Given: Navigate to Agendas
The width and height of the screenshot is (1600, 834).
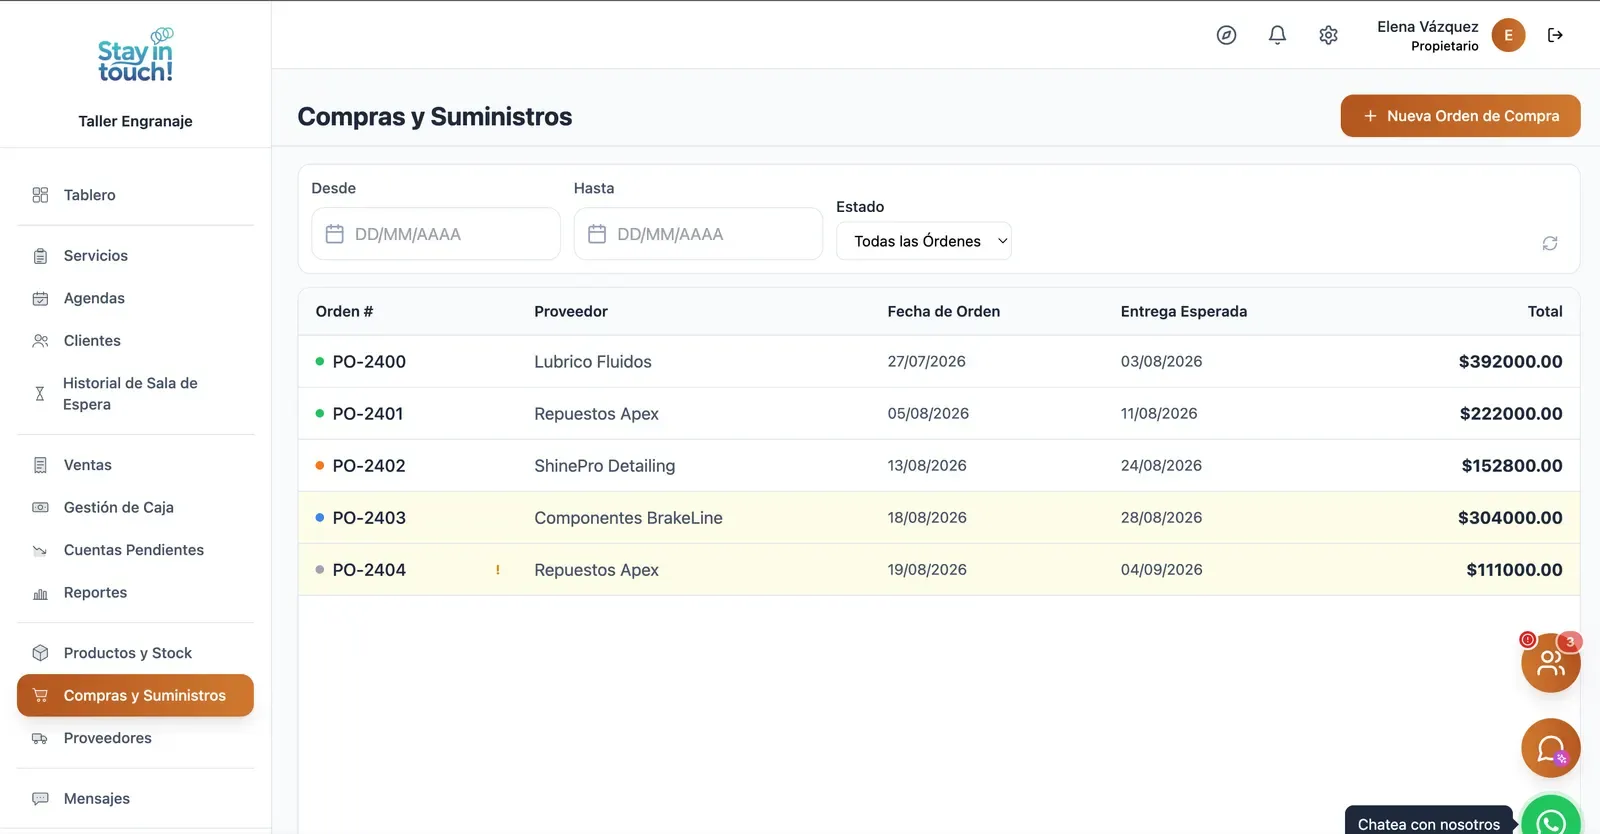Looking at the screenshot, I should (135, 298).
